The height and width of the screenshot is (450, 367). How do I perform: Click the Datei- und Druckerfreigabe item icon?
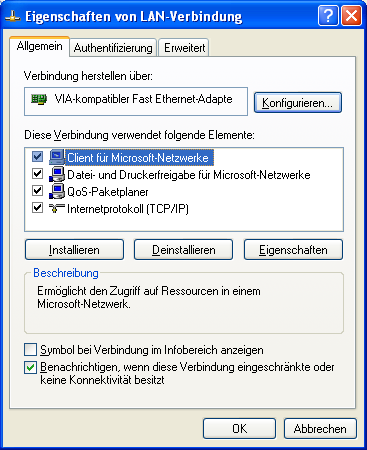57,174
